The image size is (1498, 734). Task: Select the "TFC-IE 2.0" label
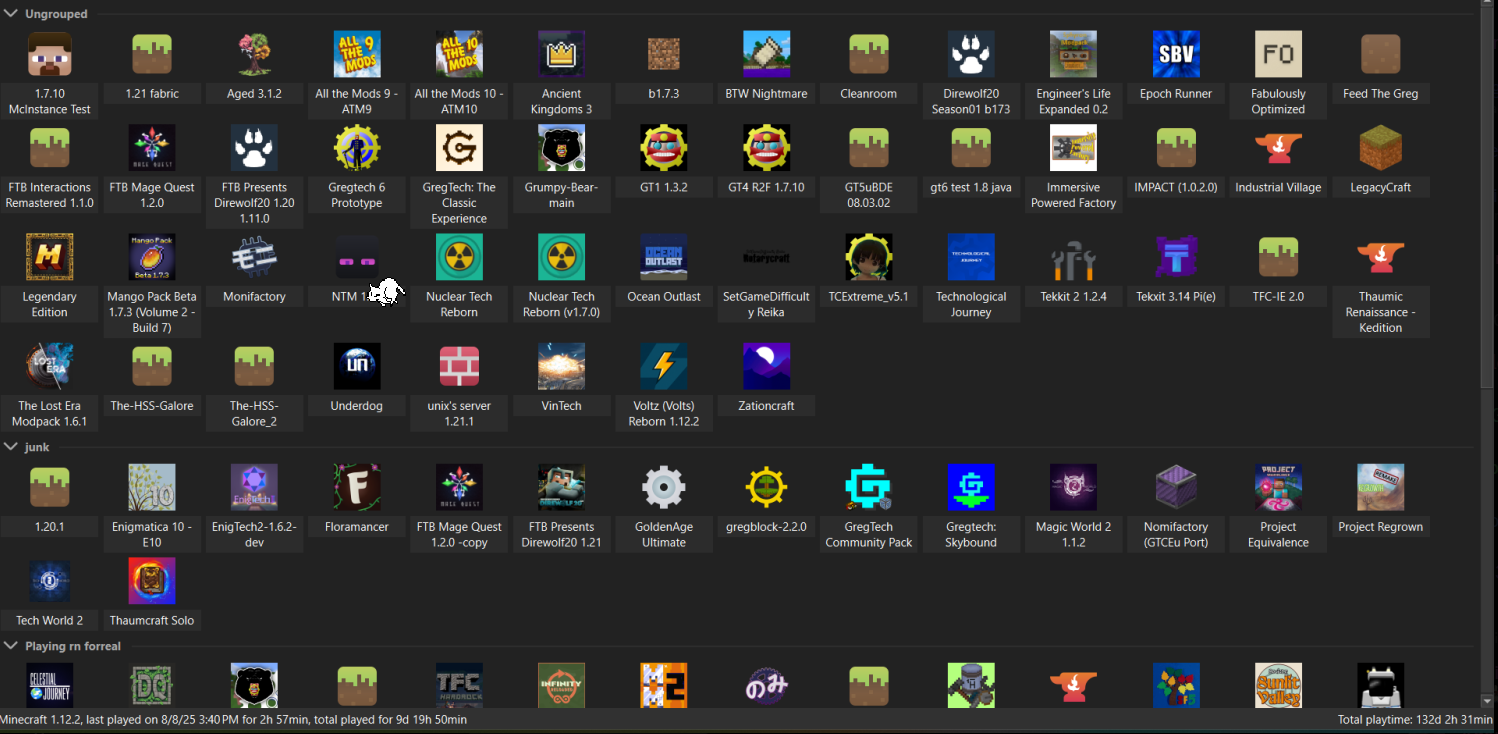point(1278,296)
